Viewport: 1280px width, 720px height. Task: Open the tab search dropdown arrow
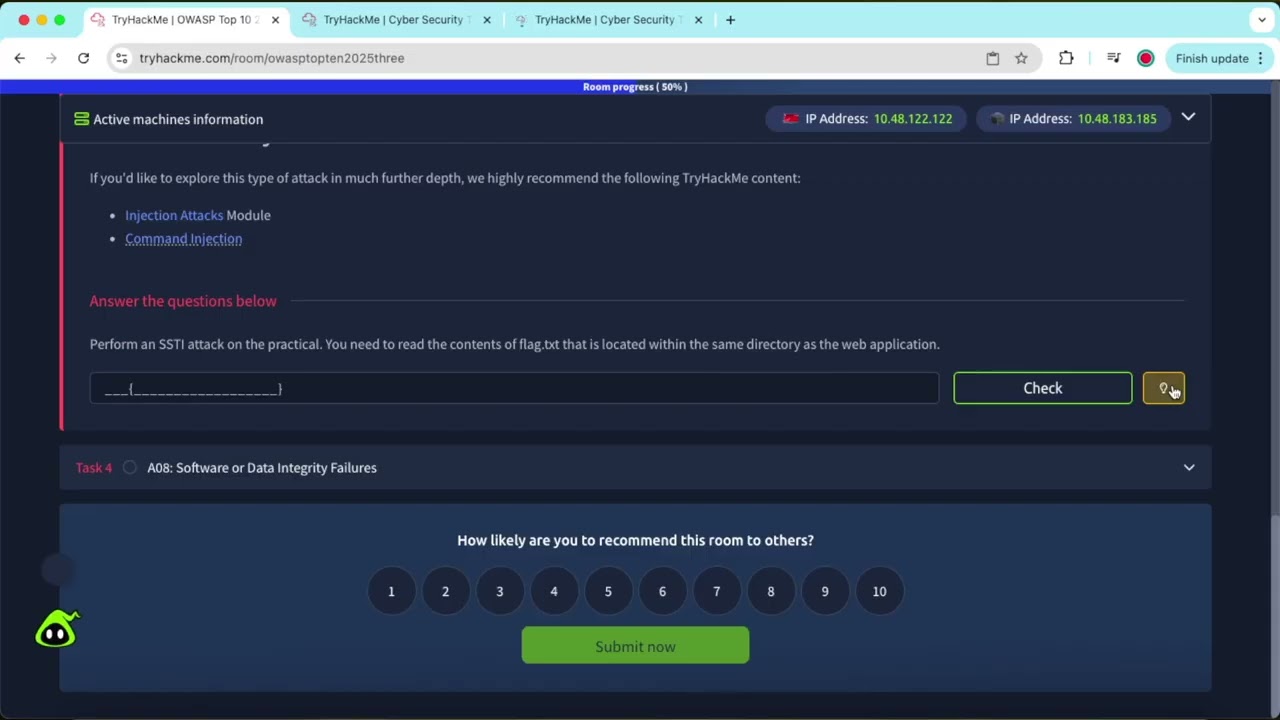point(1262,20)
